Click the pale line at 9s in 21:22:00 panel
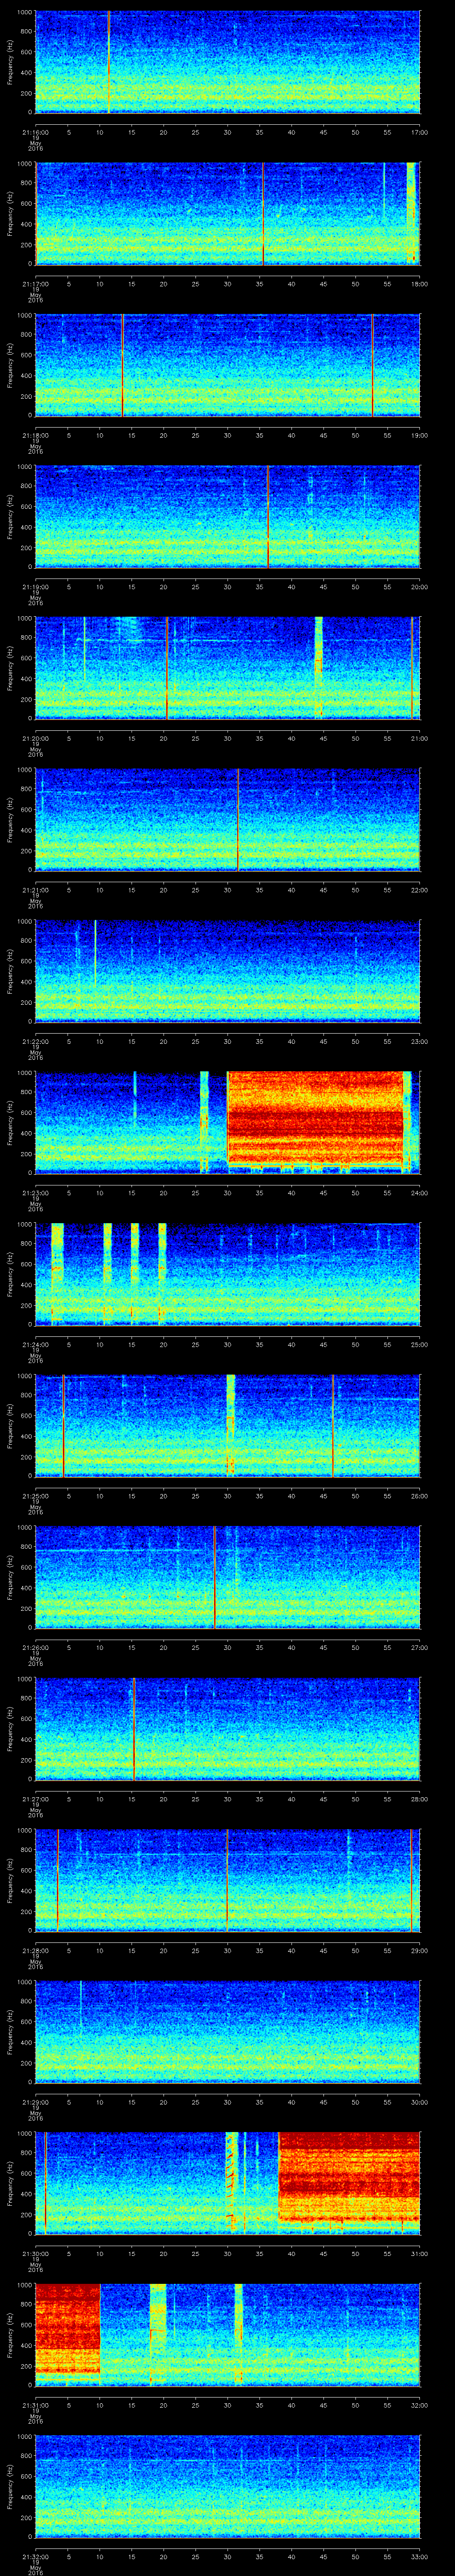 click(x=95, y=955)
